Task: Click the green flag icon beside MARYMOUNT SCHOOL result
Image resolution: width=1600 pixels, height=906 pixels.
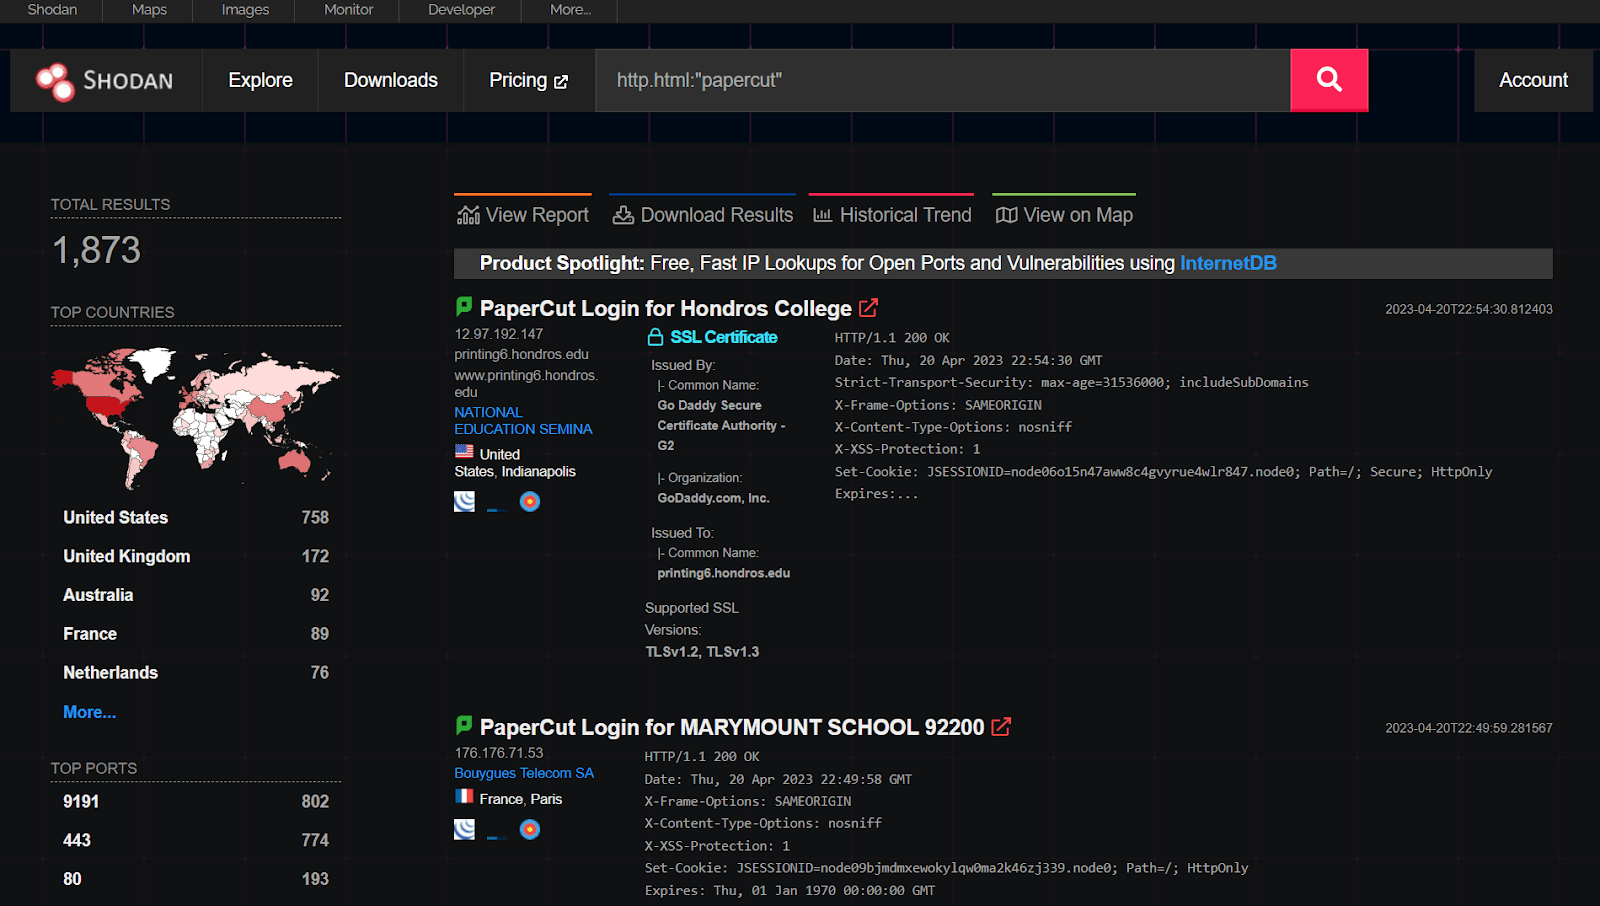Action: click(464, 725)
